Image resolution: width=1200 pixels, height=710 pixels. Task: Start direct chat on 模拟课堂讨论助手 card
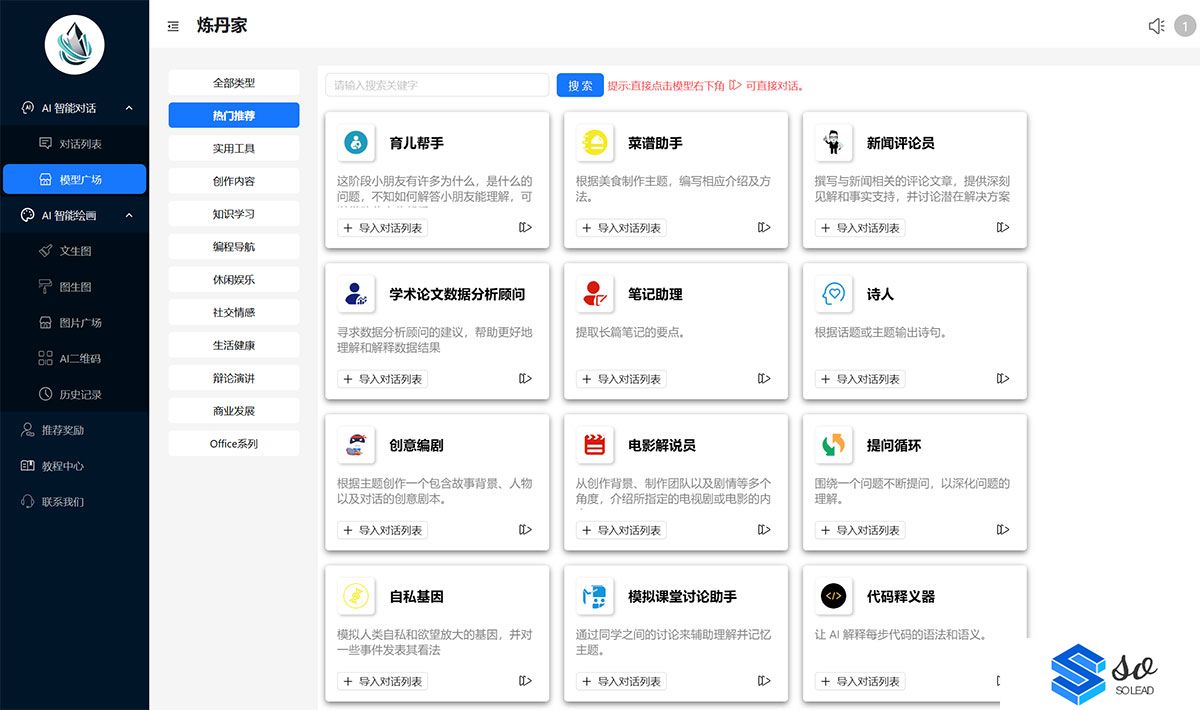764,681
